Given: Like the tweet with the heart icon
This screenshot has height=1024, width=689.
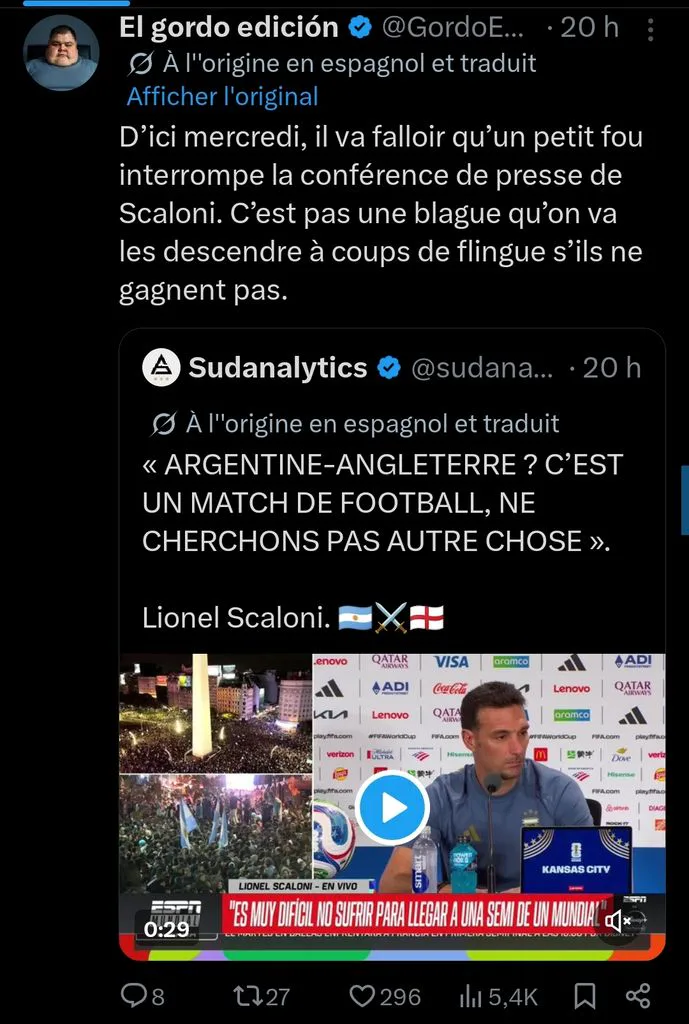Looking at the screenshot, I should [x=362, y=996].
